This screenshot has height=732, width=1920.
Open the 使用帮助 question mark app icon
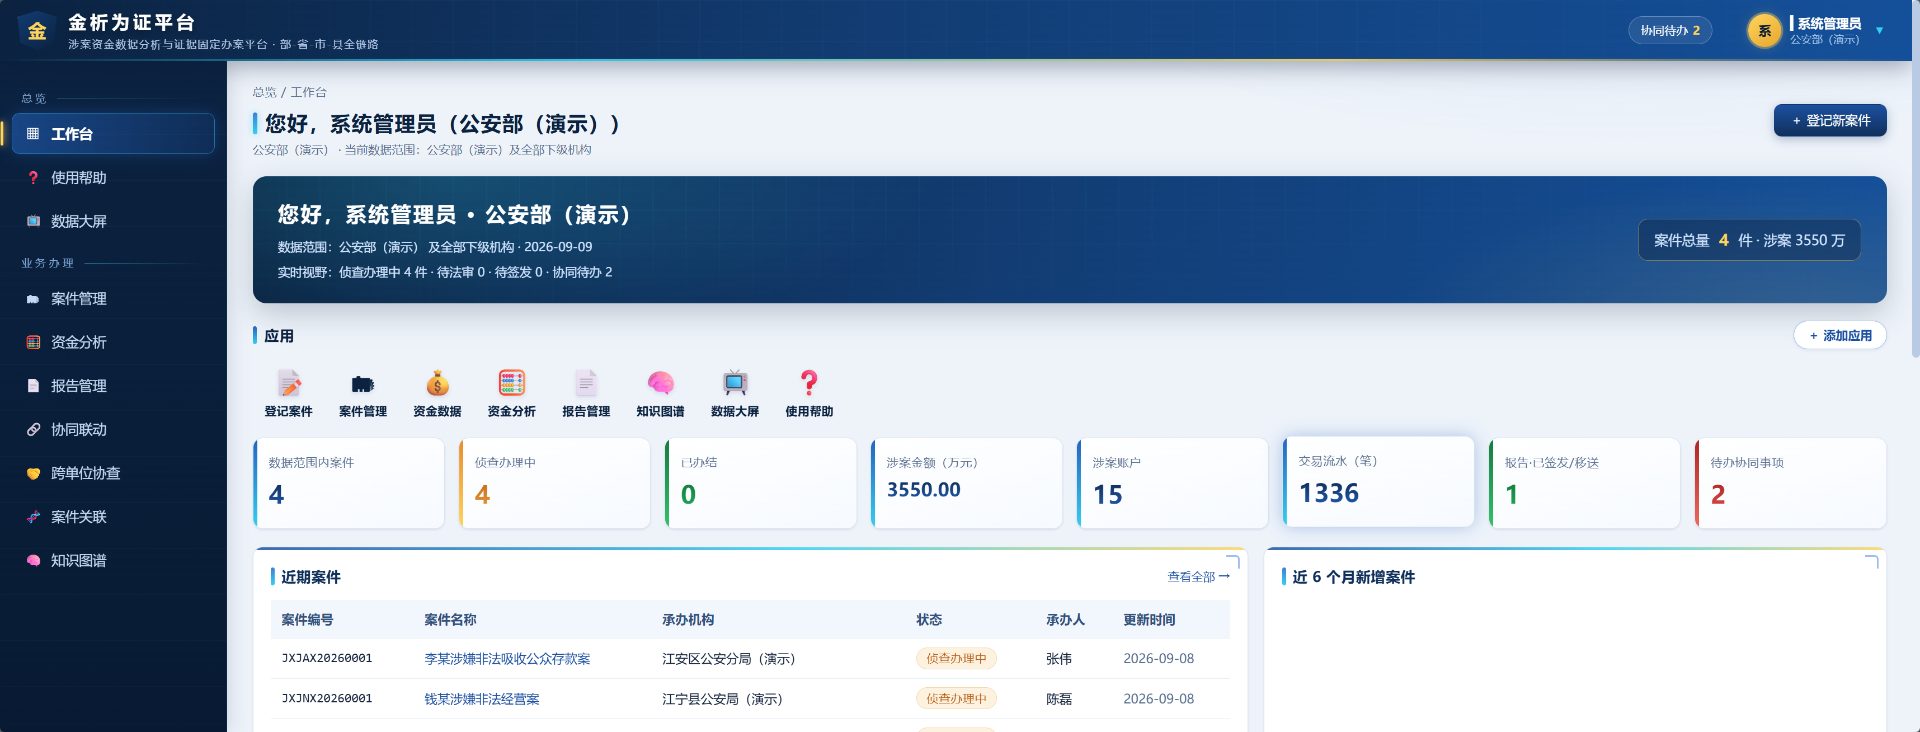click(809, 383)
